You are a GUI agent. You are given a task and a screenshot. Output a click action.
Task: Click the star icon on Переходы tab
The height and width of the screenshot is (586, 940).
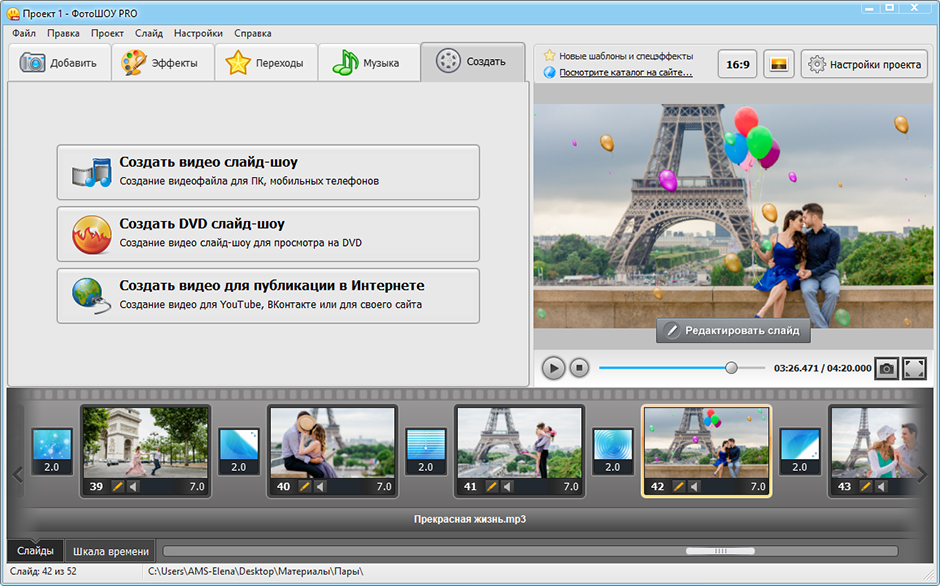(x=237, y=62)
